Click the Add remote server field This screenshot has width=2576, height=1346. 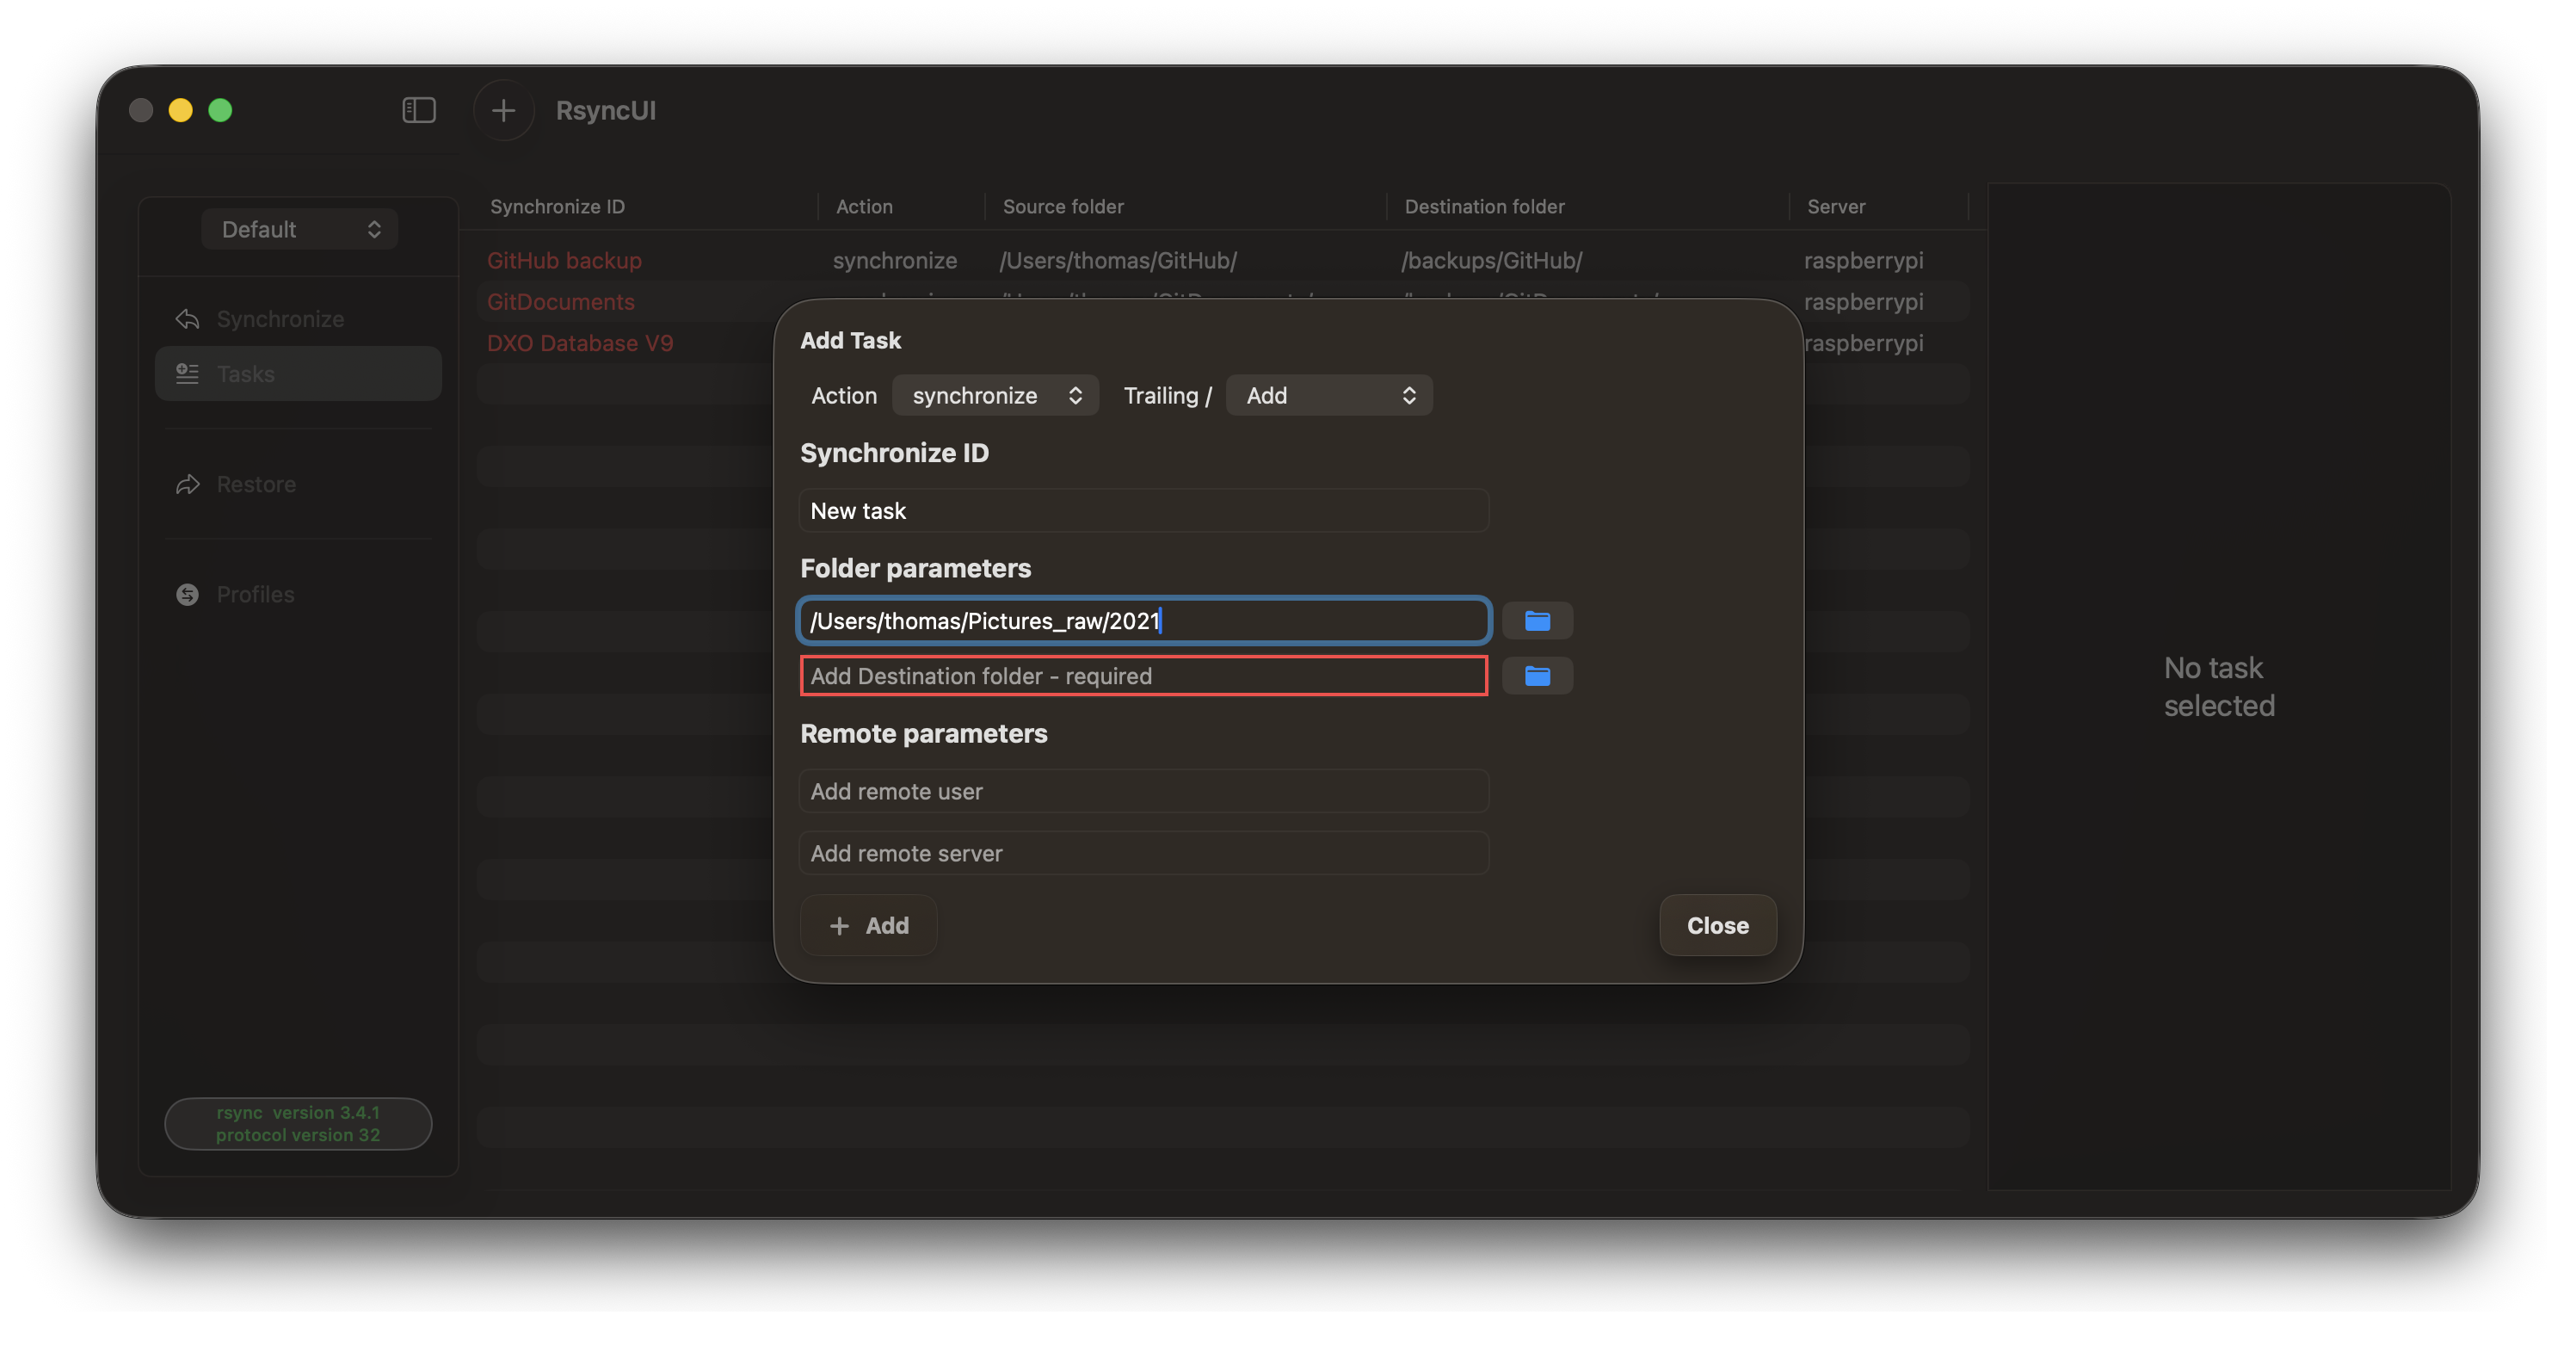pyautogui.click(x=1143, y=853)
